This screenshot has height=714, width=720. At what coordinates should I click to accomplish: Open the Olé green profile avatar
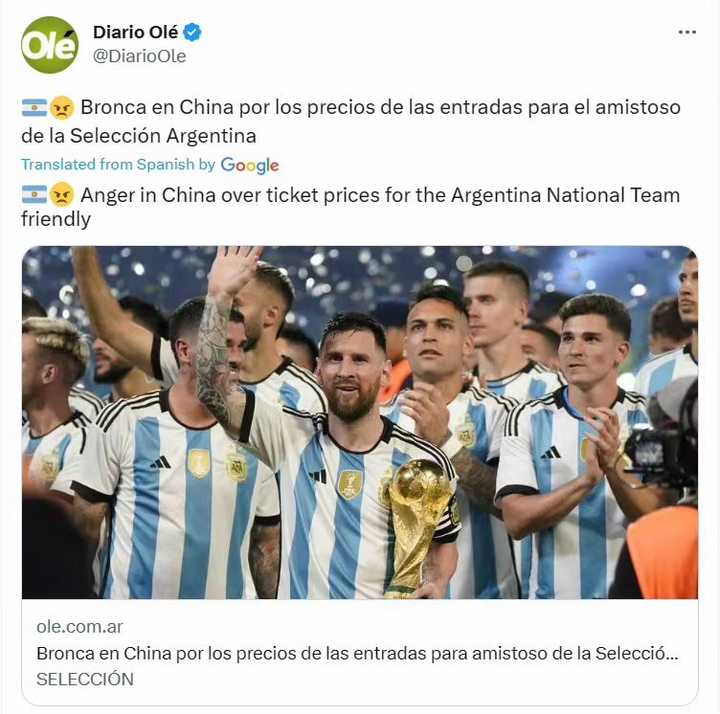pos(50,45)
